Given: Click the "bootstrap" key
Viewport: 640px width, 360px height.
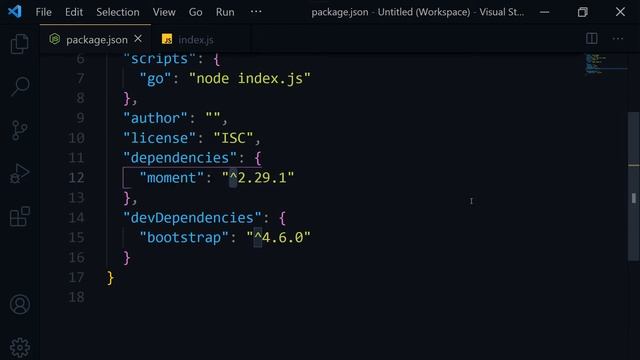Looking at the screenshot, I should click(184, 238).
